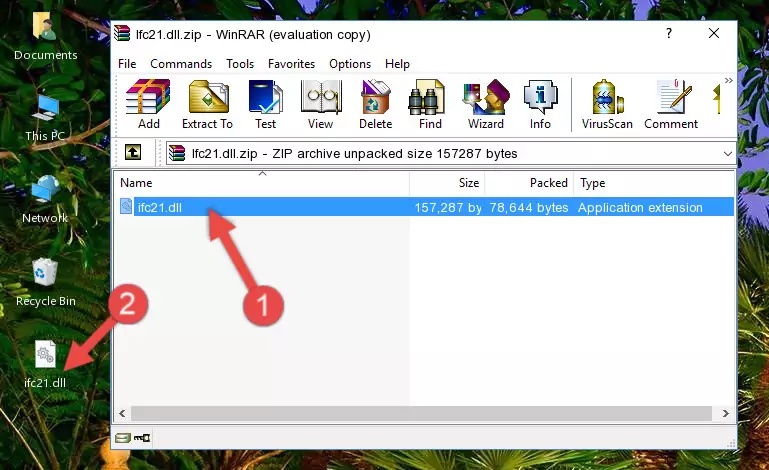Click the WinRAR title bar icon
The width and height of the screenshot is (769, 470).
tap(122, 33)
